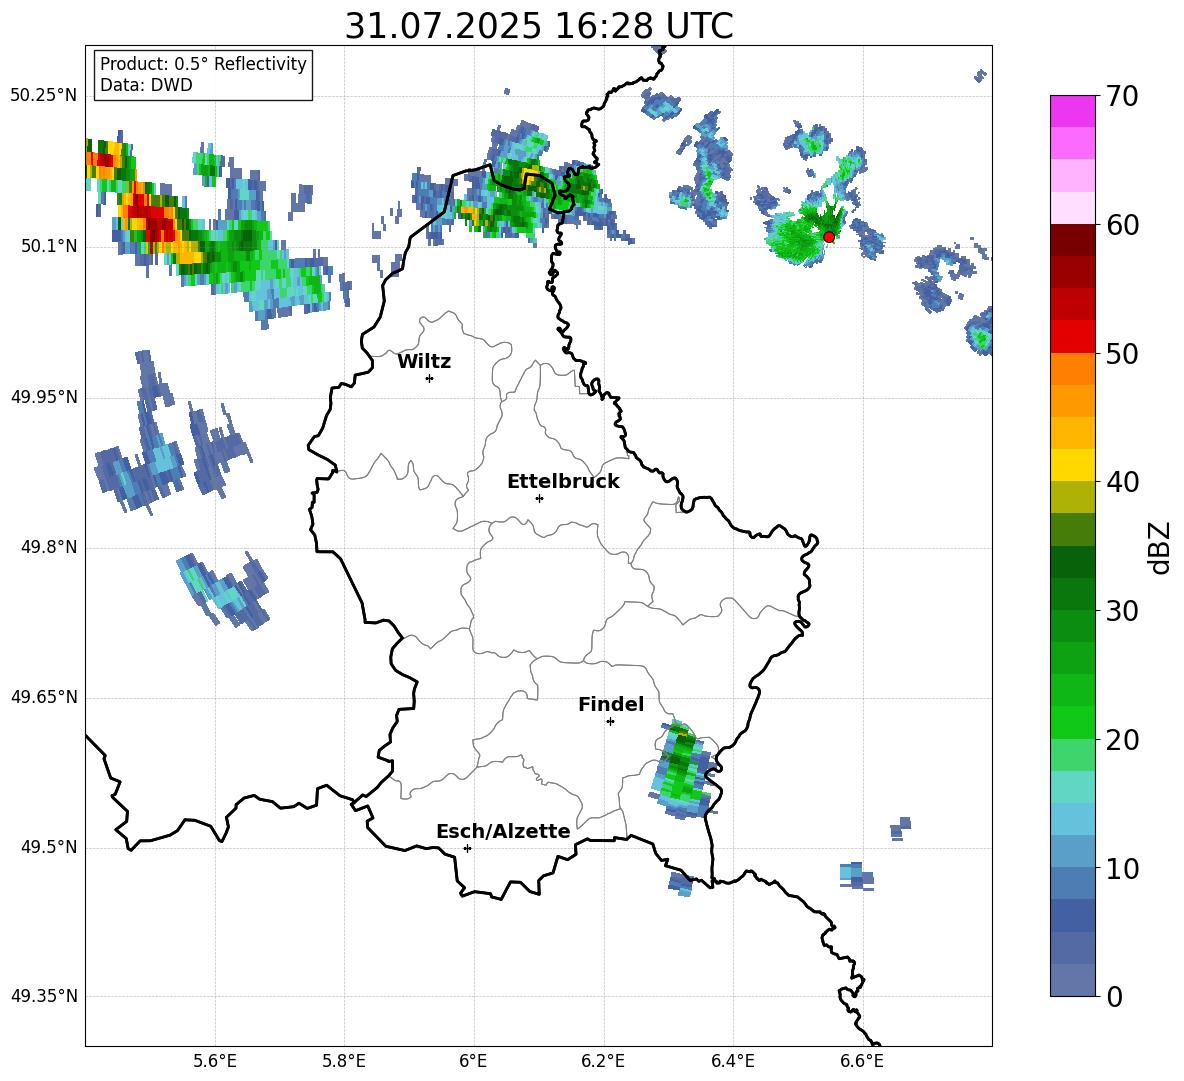The width and height of the screenshot is (1184, 1081).
Task: Click the 49.5°N latitude label
Action: [48, 847]
